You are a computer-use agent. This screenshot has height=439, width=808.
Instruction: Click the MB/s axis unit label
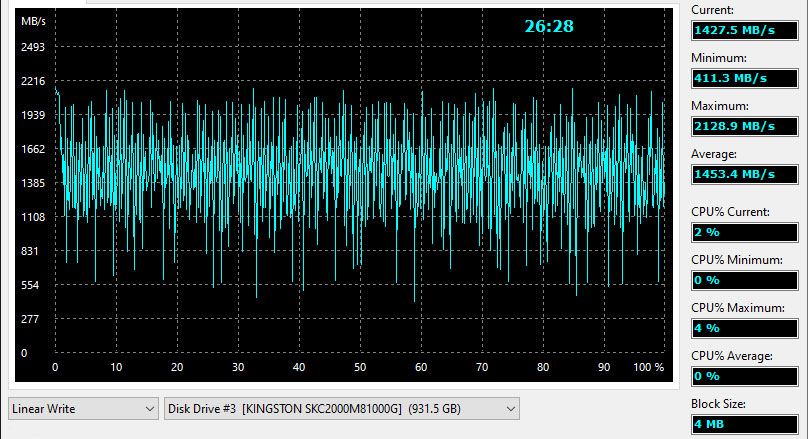pos(33,21)
